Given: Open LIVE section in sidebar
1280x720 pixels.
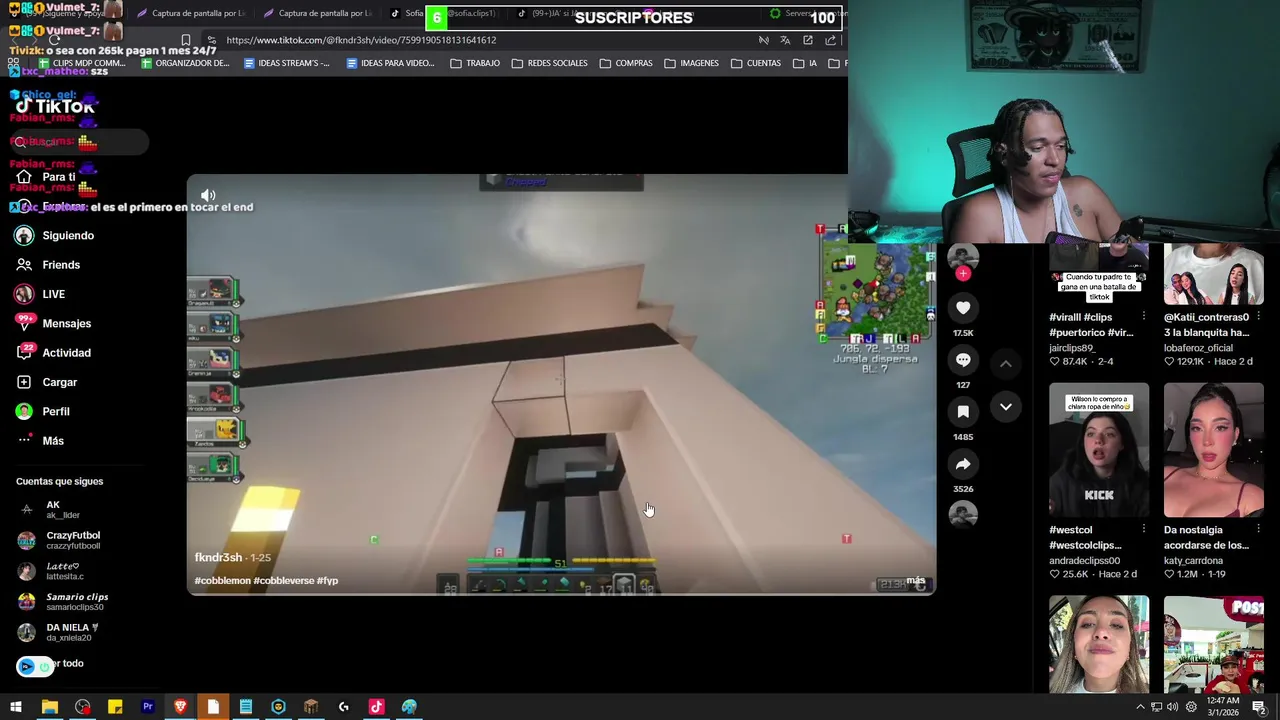Looking at the screenshot, I should (53, 294).
